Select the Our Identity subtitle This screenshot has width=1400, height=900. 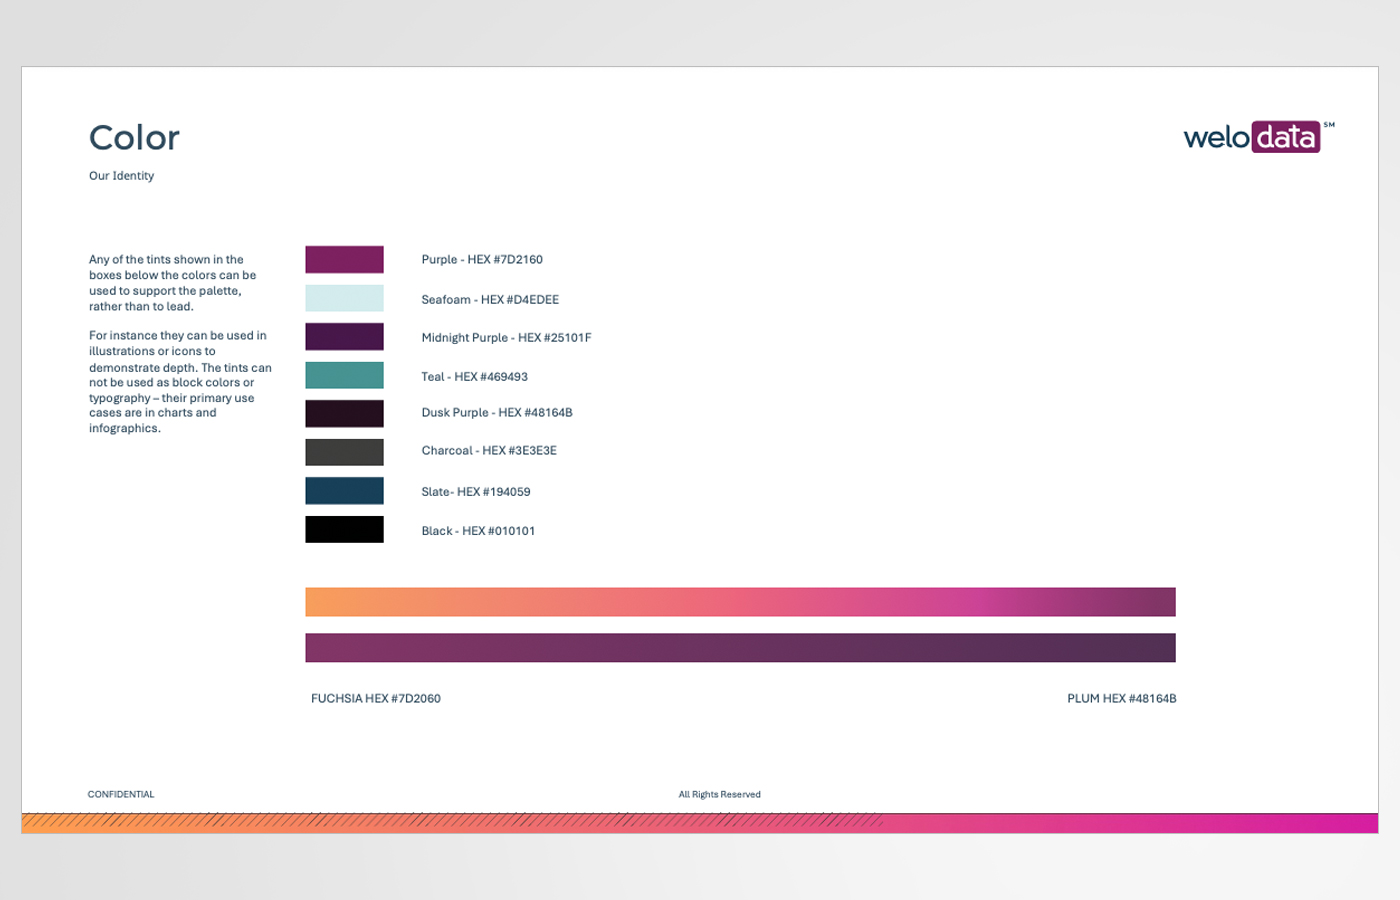coord(122,175)
